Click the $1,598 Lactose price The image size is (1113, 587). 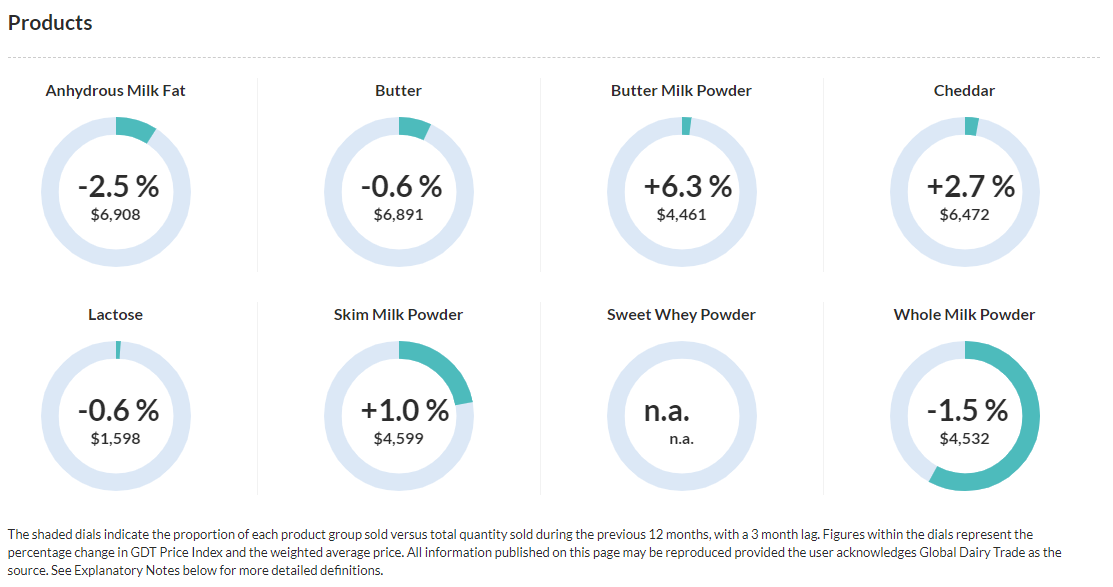(115, 439)
